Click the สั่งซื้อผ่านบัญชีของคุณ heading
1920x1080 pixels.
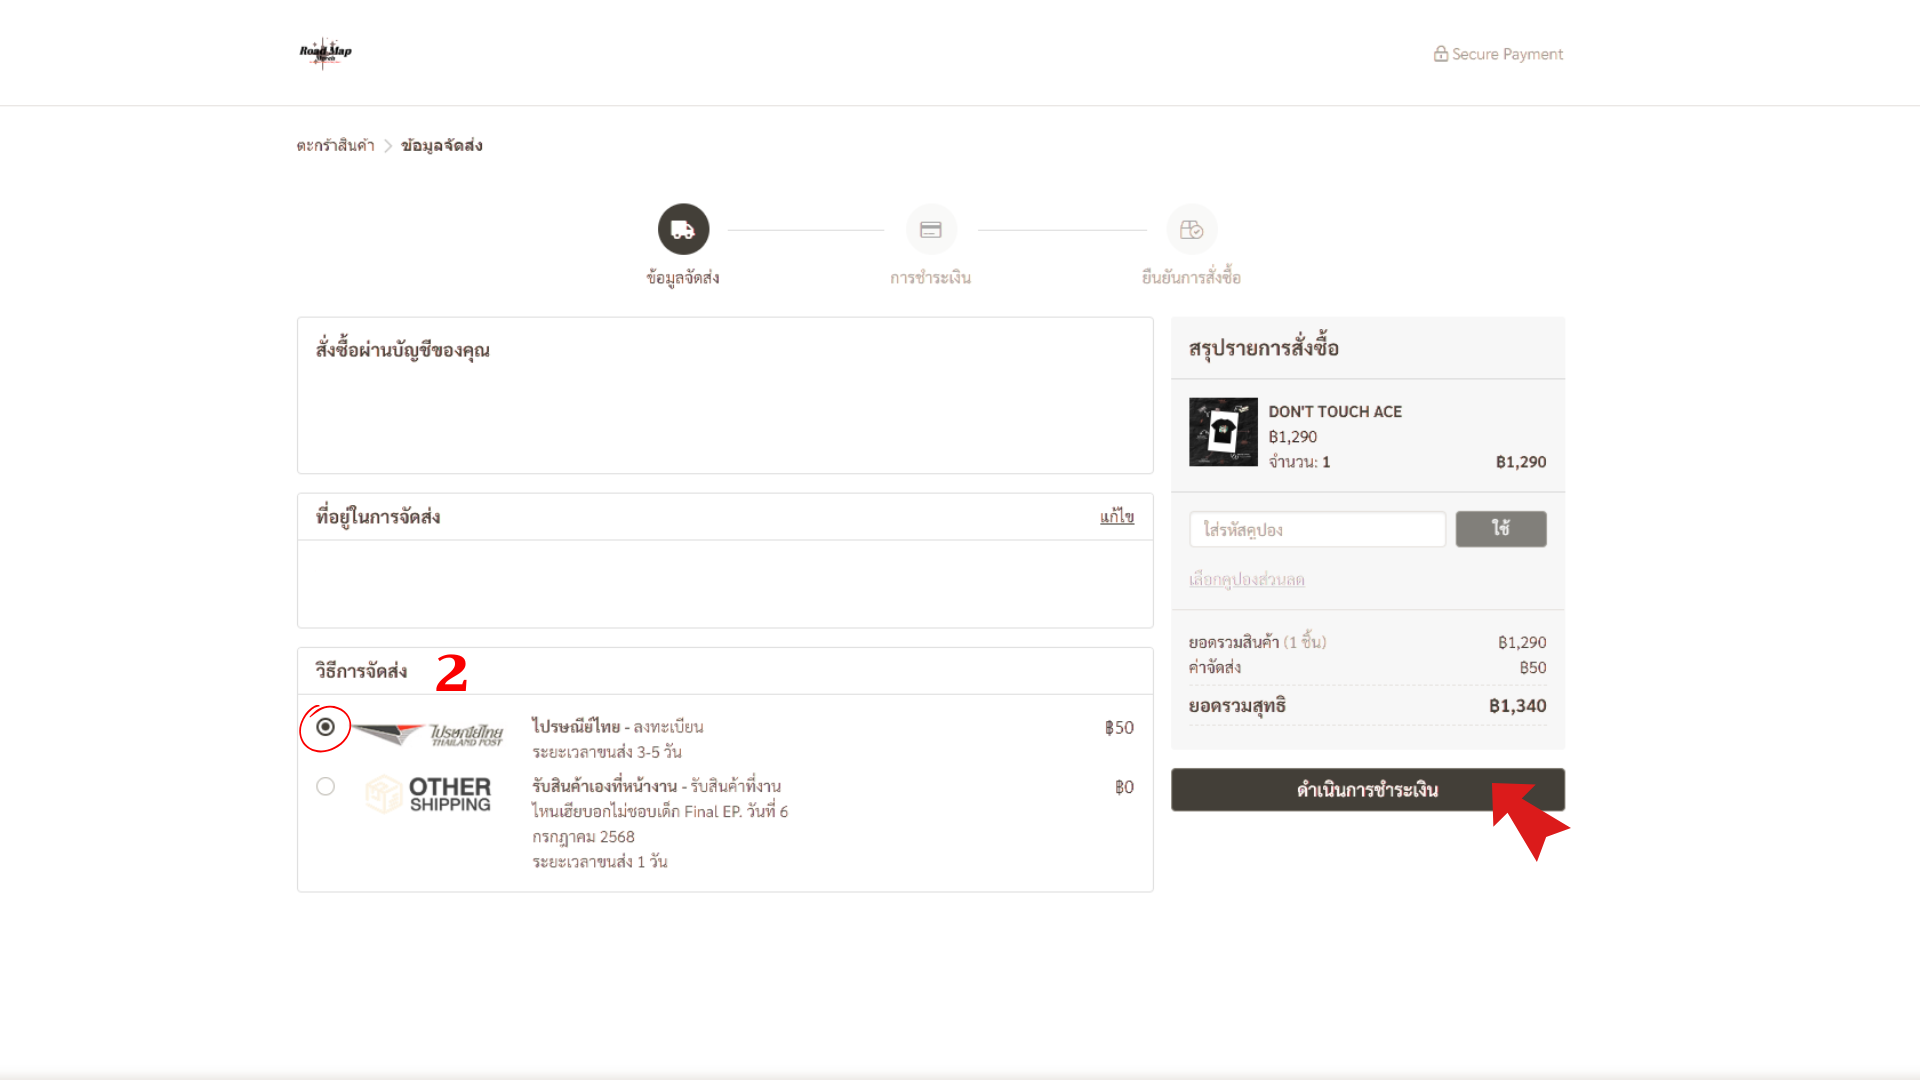click(403, 350)
